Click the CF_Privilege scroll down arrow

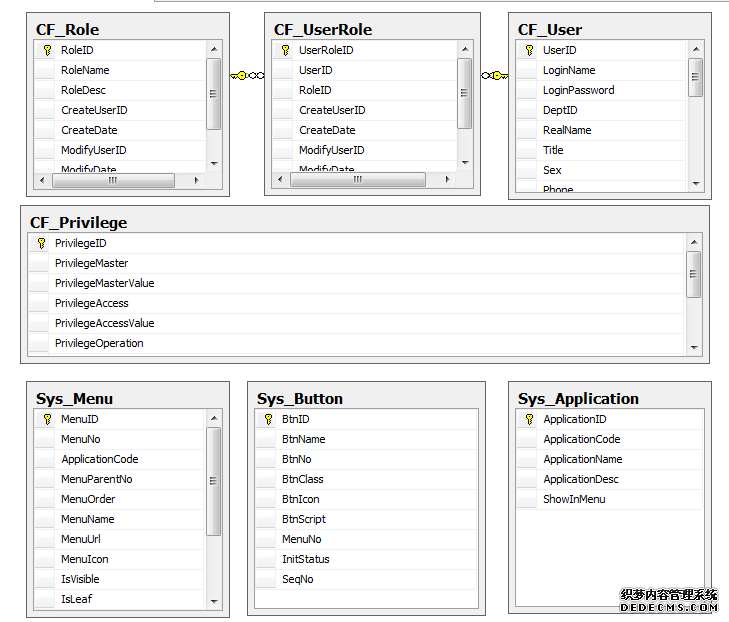point(694,347)
